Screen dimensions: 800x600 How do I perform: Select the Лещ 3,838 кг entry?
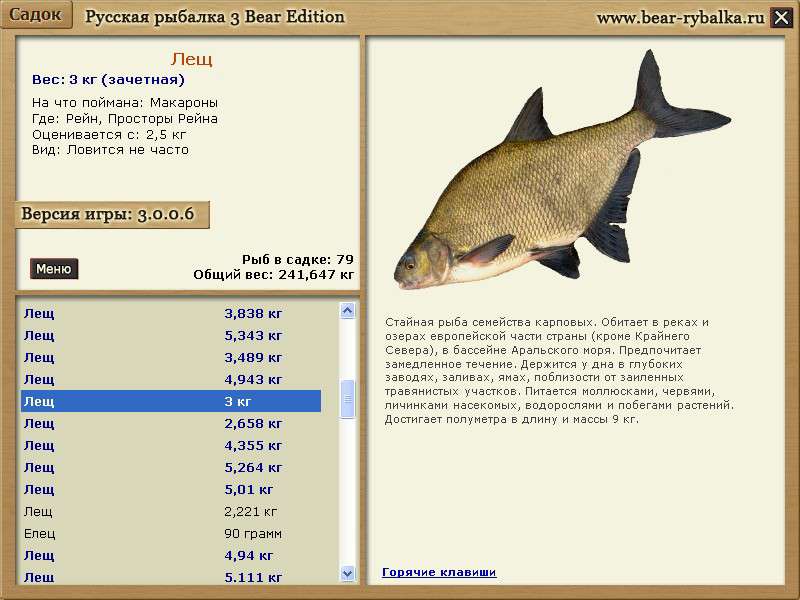(170, 313)
